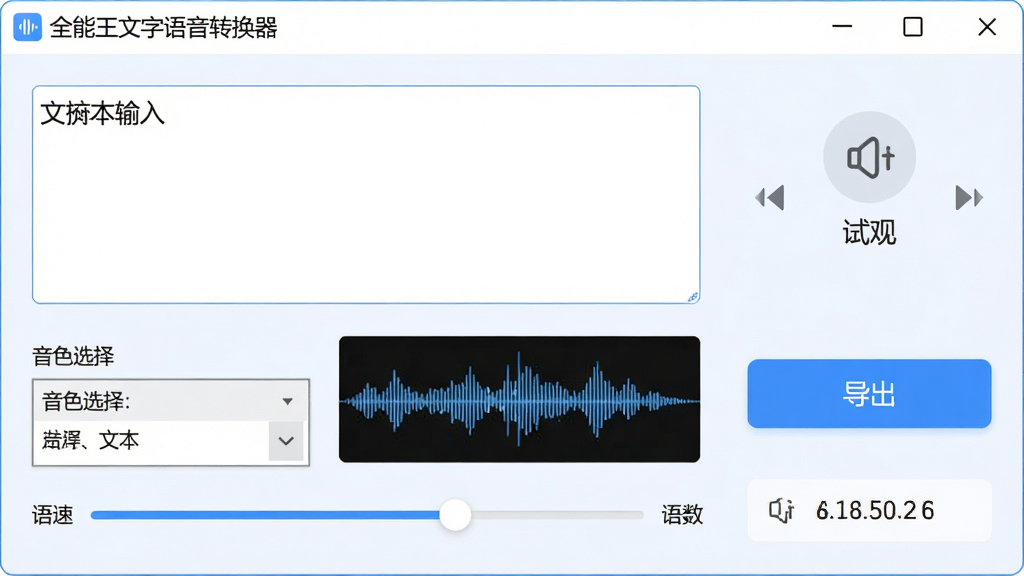Minimize the converter window
The width and height of the screenshot is (1024, 576).
(842, 27)
